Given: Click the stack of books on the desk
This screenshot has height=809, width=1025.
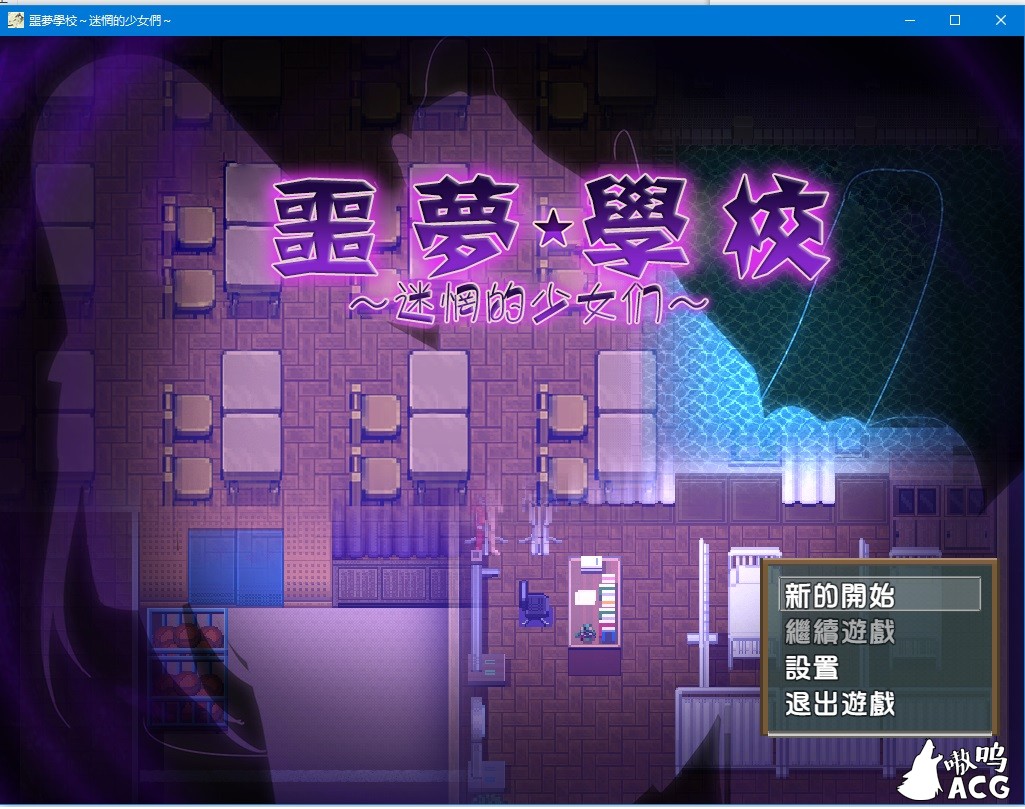Looking at the screenshot, I should 607,607.
